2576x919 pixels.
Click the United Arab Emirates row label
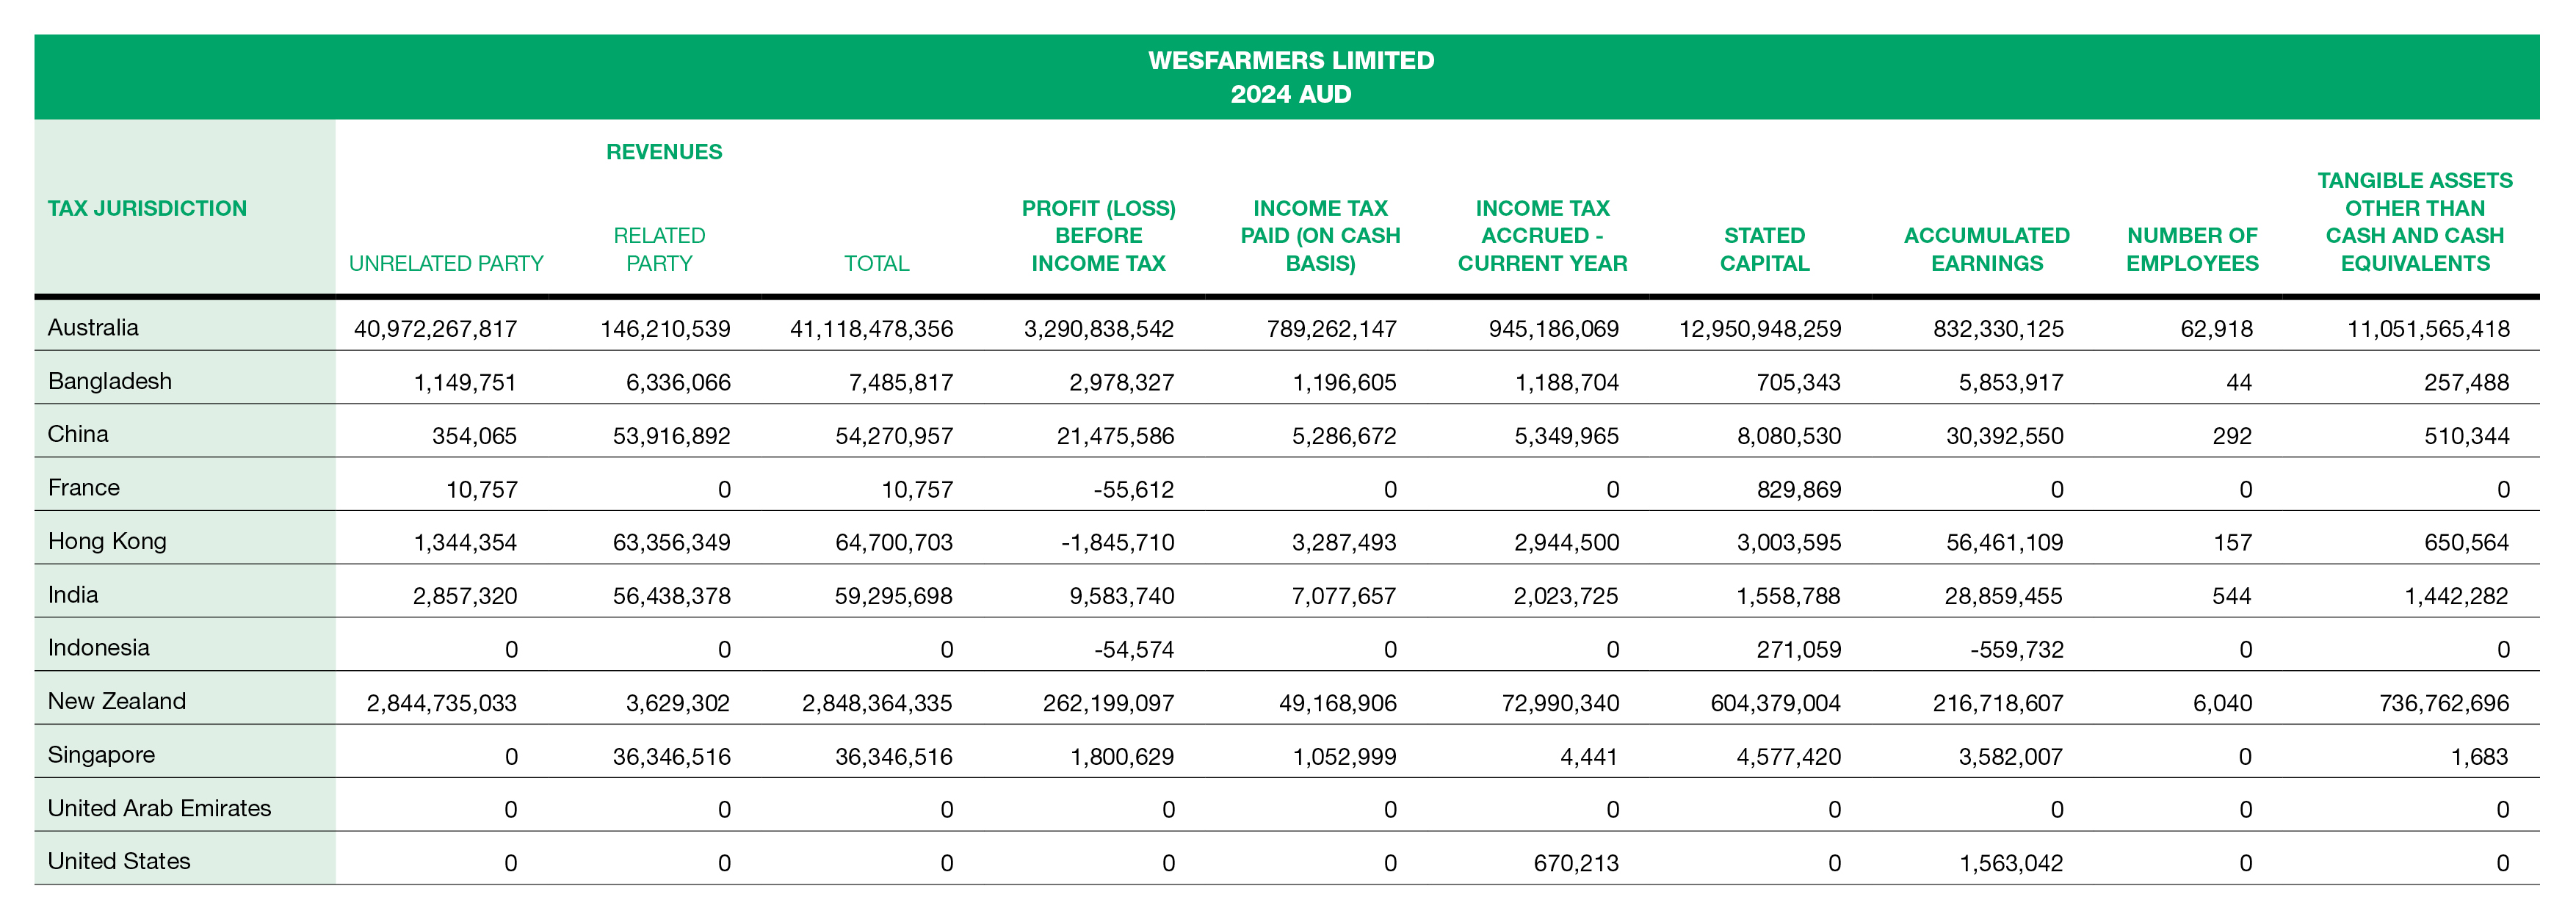point(159,808)
